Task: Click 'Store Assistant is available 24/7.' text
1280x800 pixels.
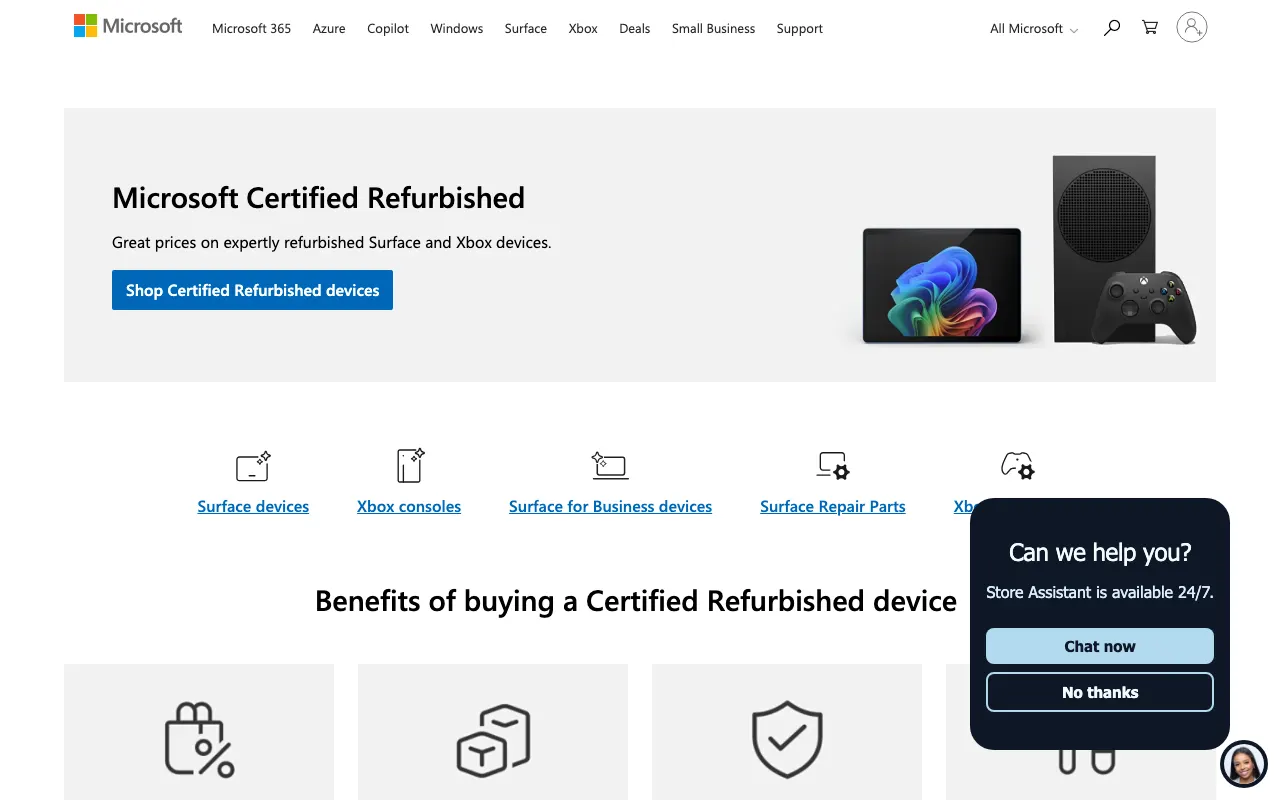Action: (1100, 592)
